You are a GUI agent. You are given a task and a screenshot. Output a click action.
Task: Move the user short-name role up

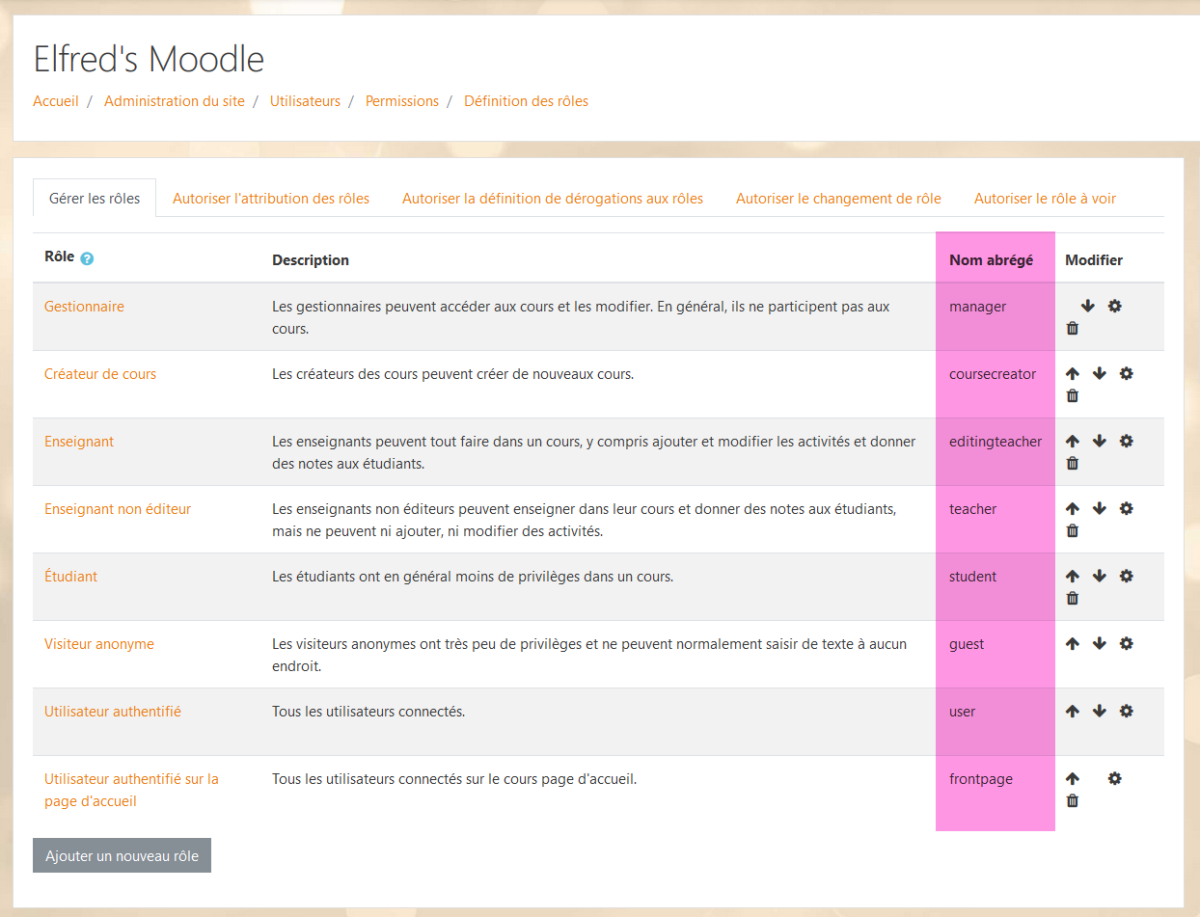(x=1073, y=711)
